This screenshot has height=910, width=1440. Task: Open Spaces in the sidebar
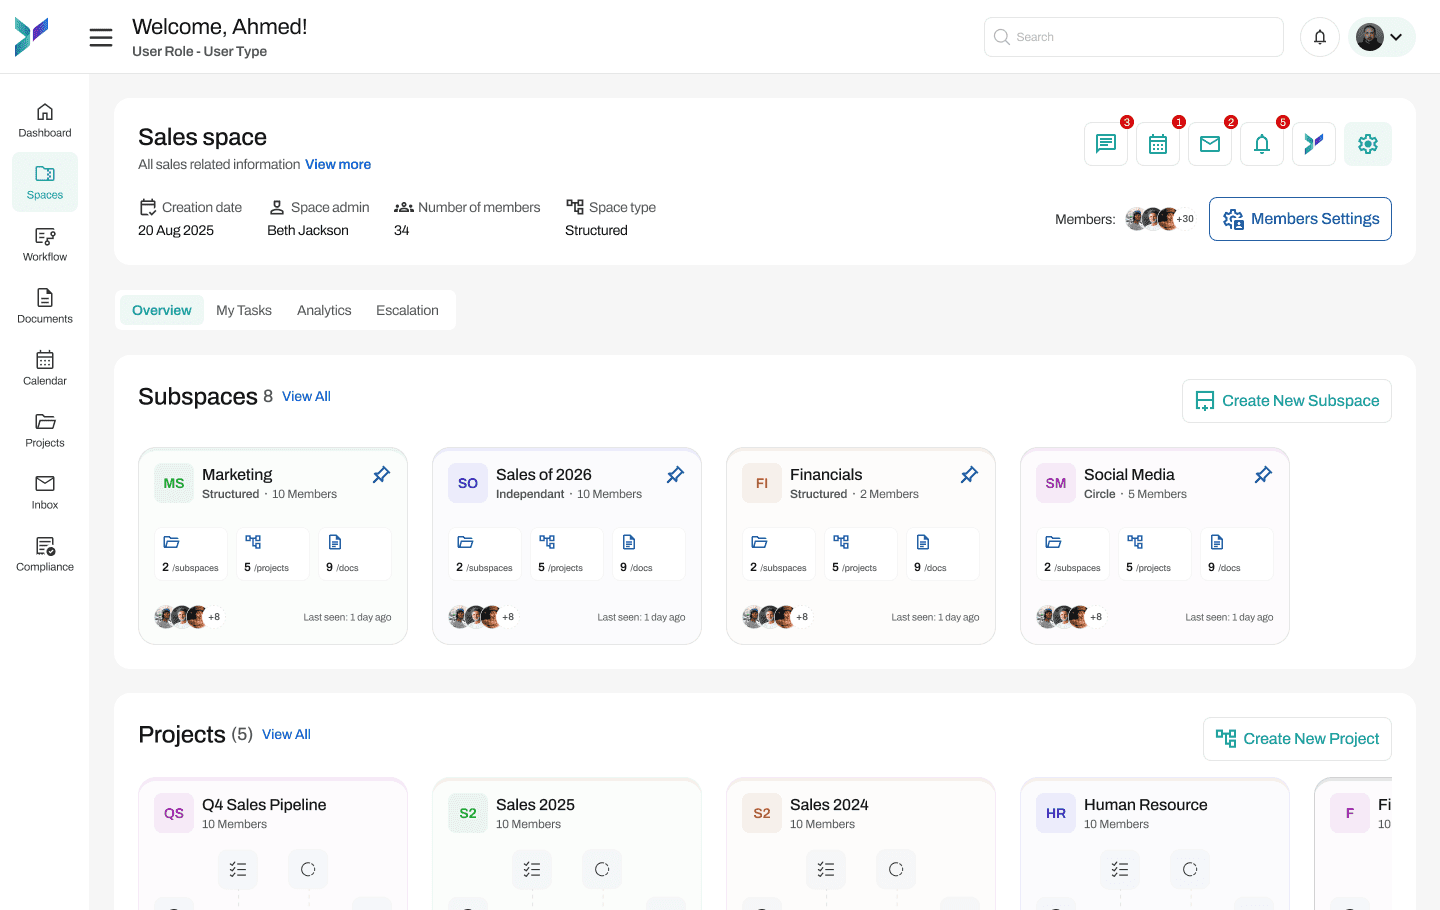(45, 182)
